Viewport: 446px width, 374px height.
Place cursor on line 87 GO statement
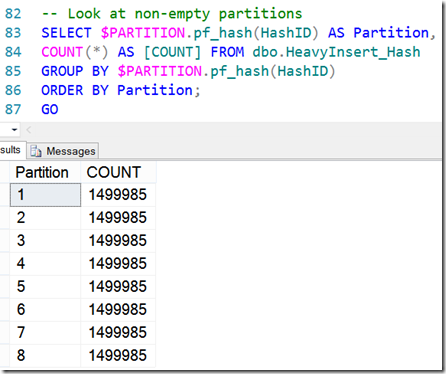pos(50,109)
